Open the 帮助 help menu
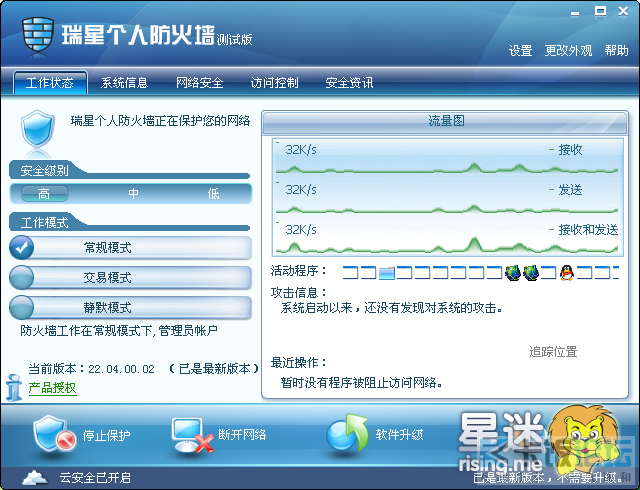Screen dimensions: 640x490 (x=616, y=51)
